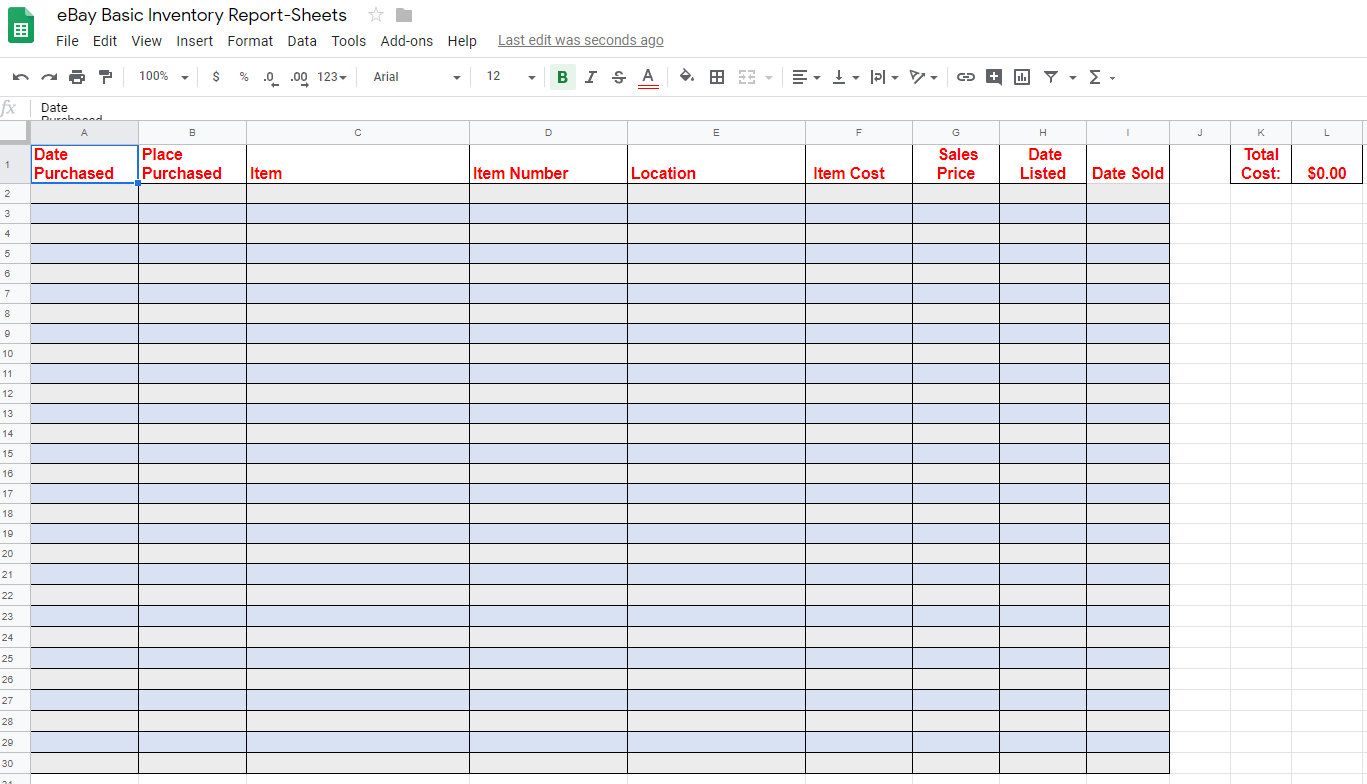Image resolution: width=1367 pixels, height=784 pixels.
Task: Click the Undo arrow icon
Action: click(x=21, y=77)
